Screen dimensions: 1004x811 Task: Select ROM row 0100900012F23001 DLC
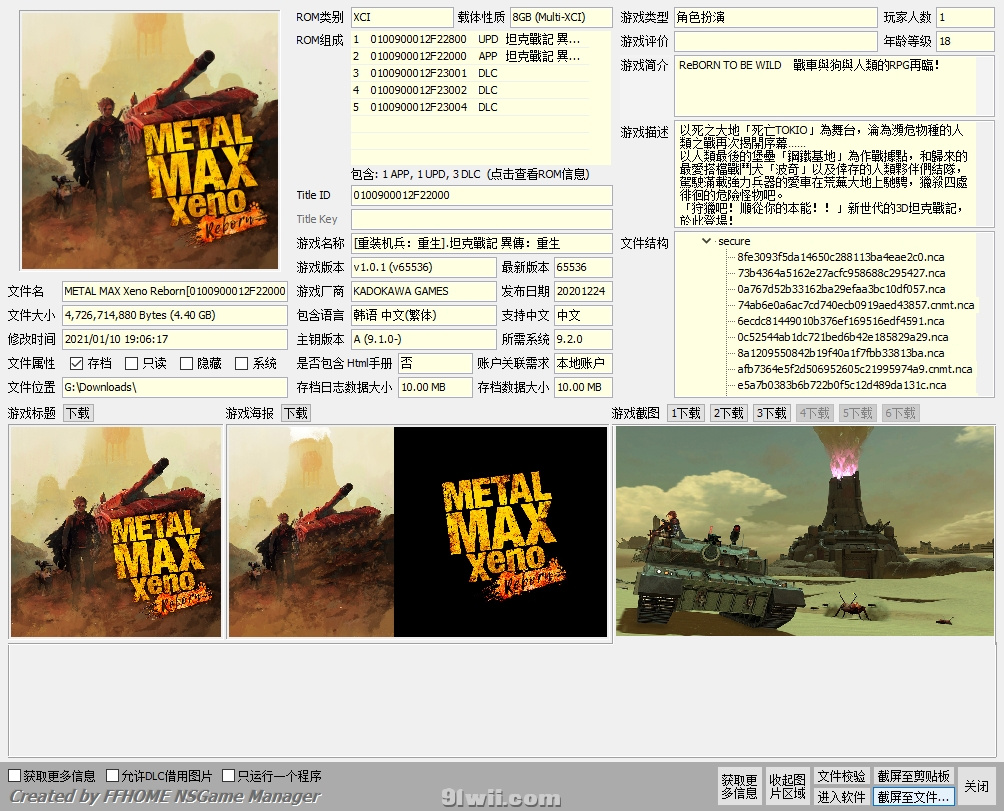[470, 73]
